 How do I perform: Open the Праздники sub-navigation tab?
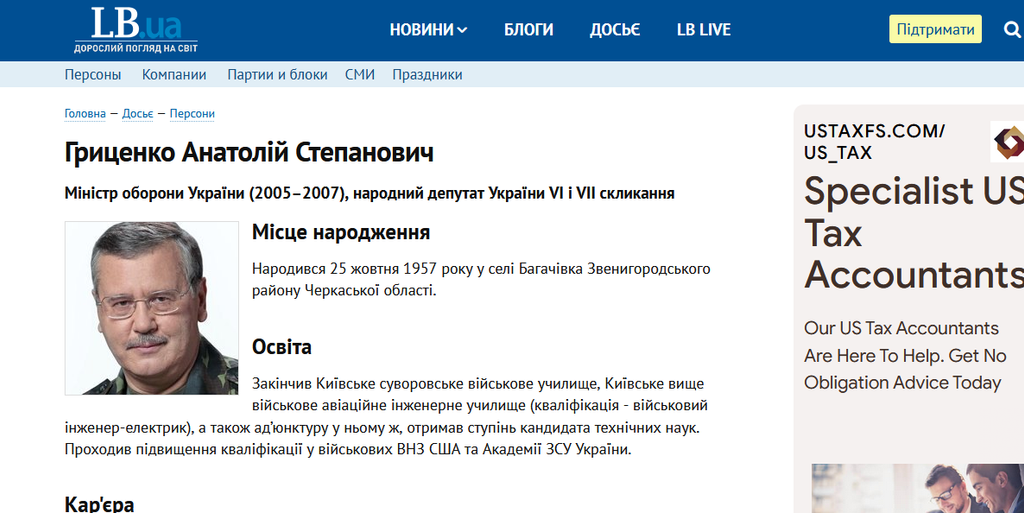point(427,74)
